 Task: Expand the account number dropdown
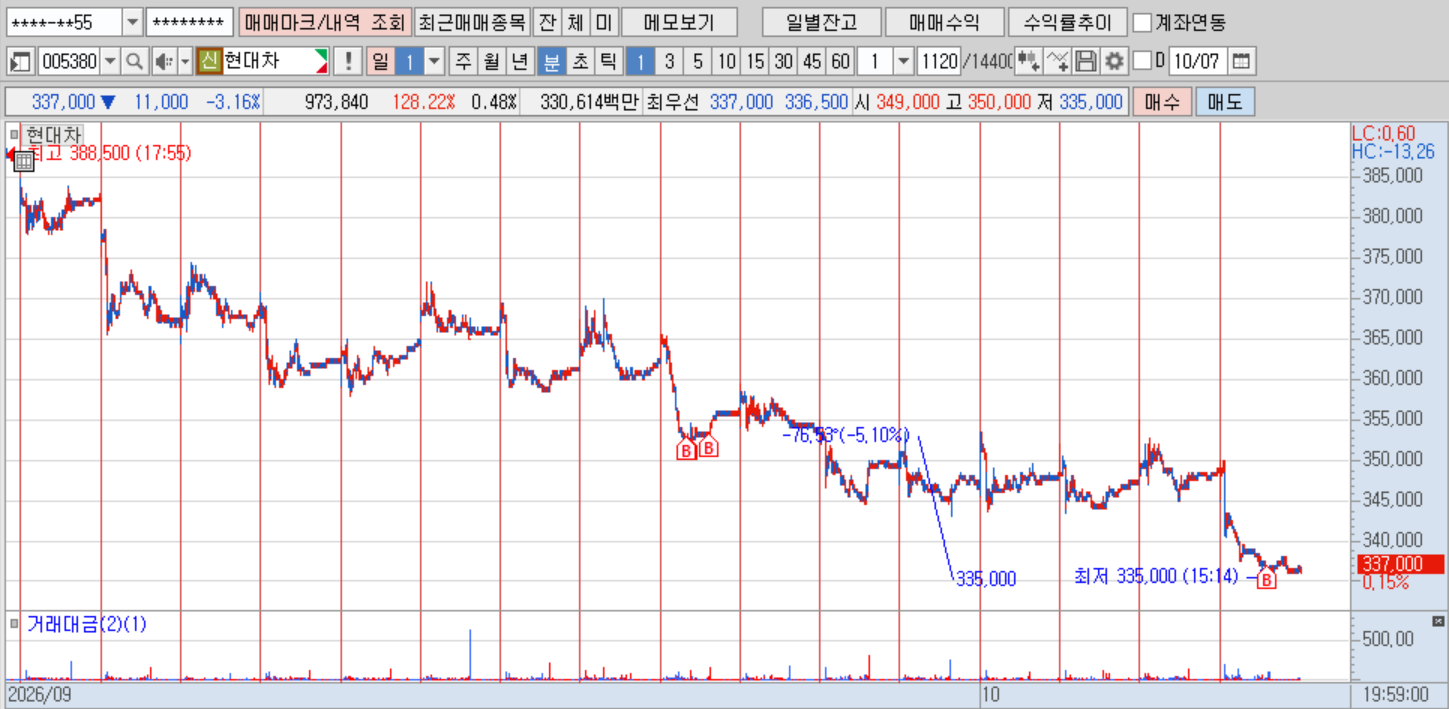(x=132, y=22)
